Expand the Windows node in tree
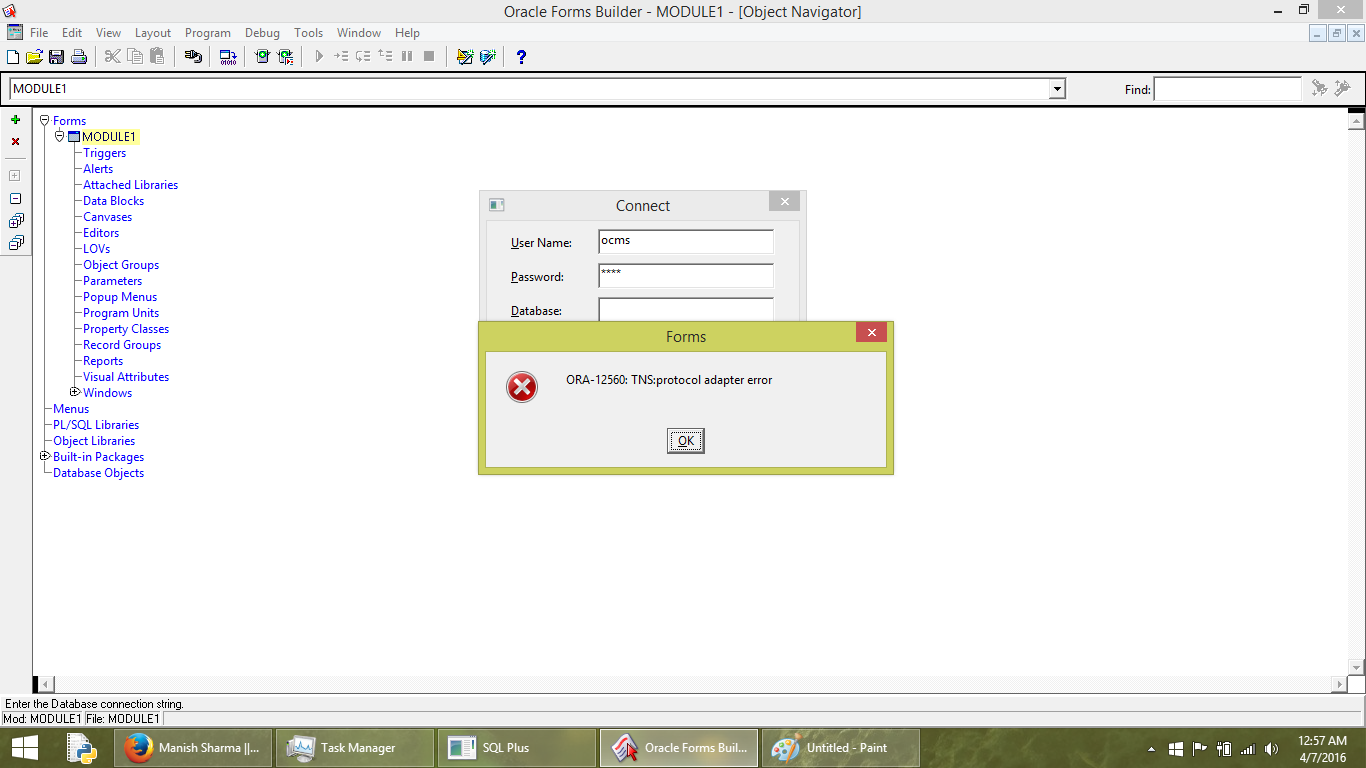The image size is (1366, 768). coord(75,392)
